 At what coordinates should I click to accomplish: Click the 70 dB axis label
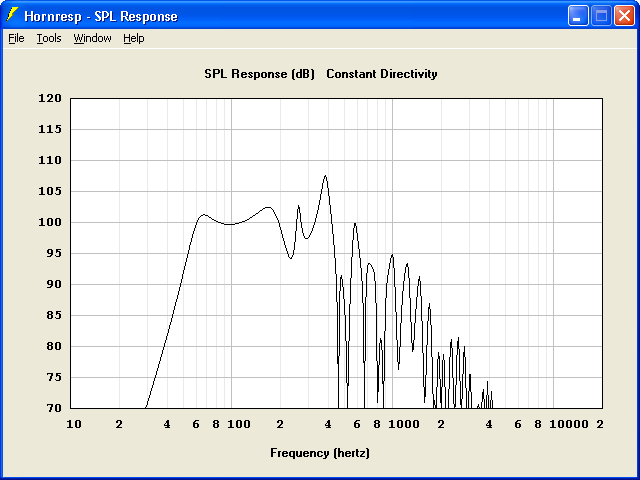(x=54, y=408)
